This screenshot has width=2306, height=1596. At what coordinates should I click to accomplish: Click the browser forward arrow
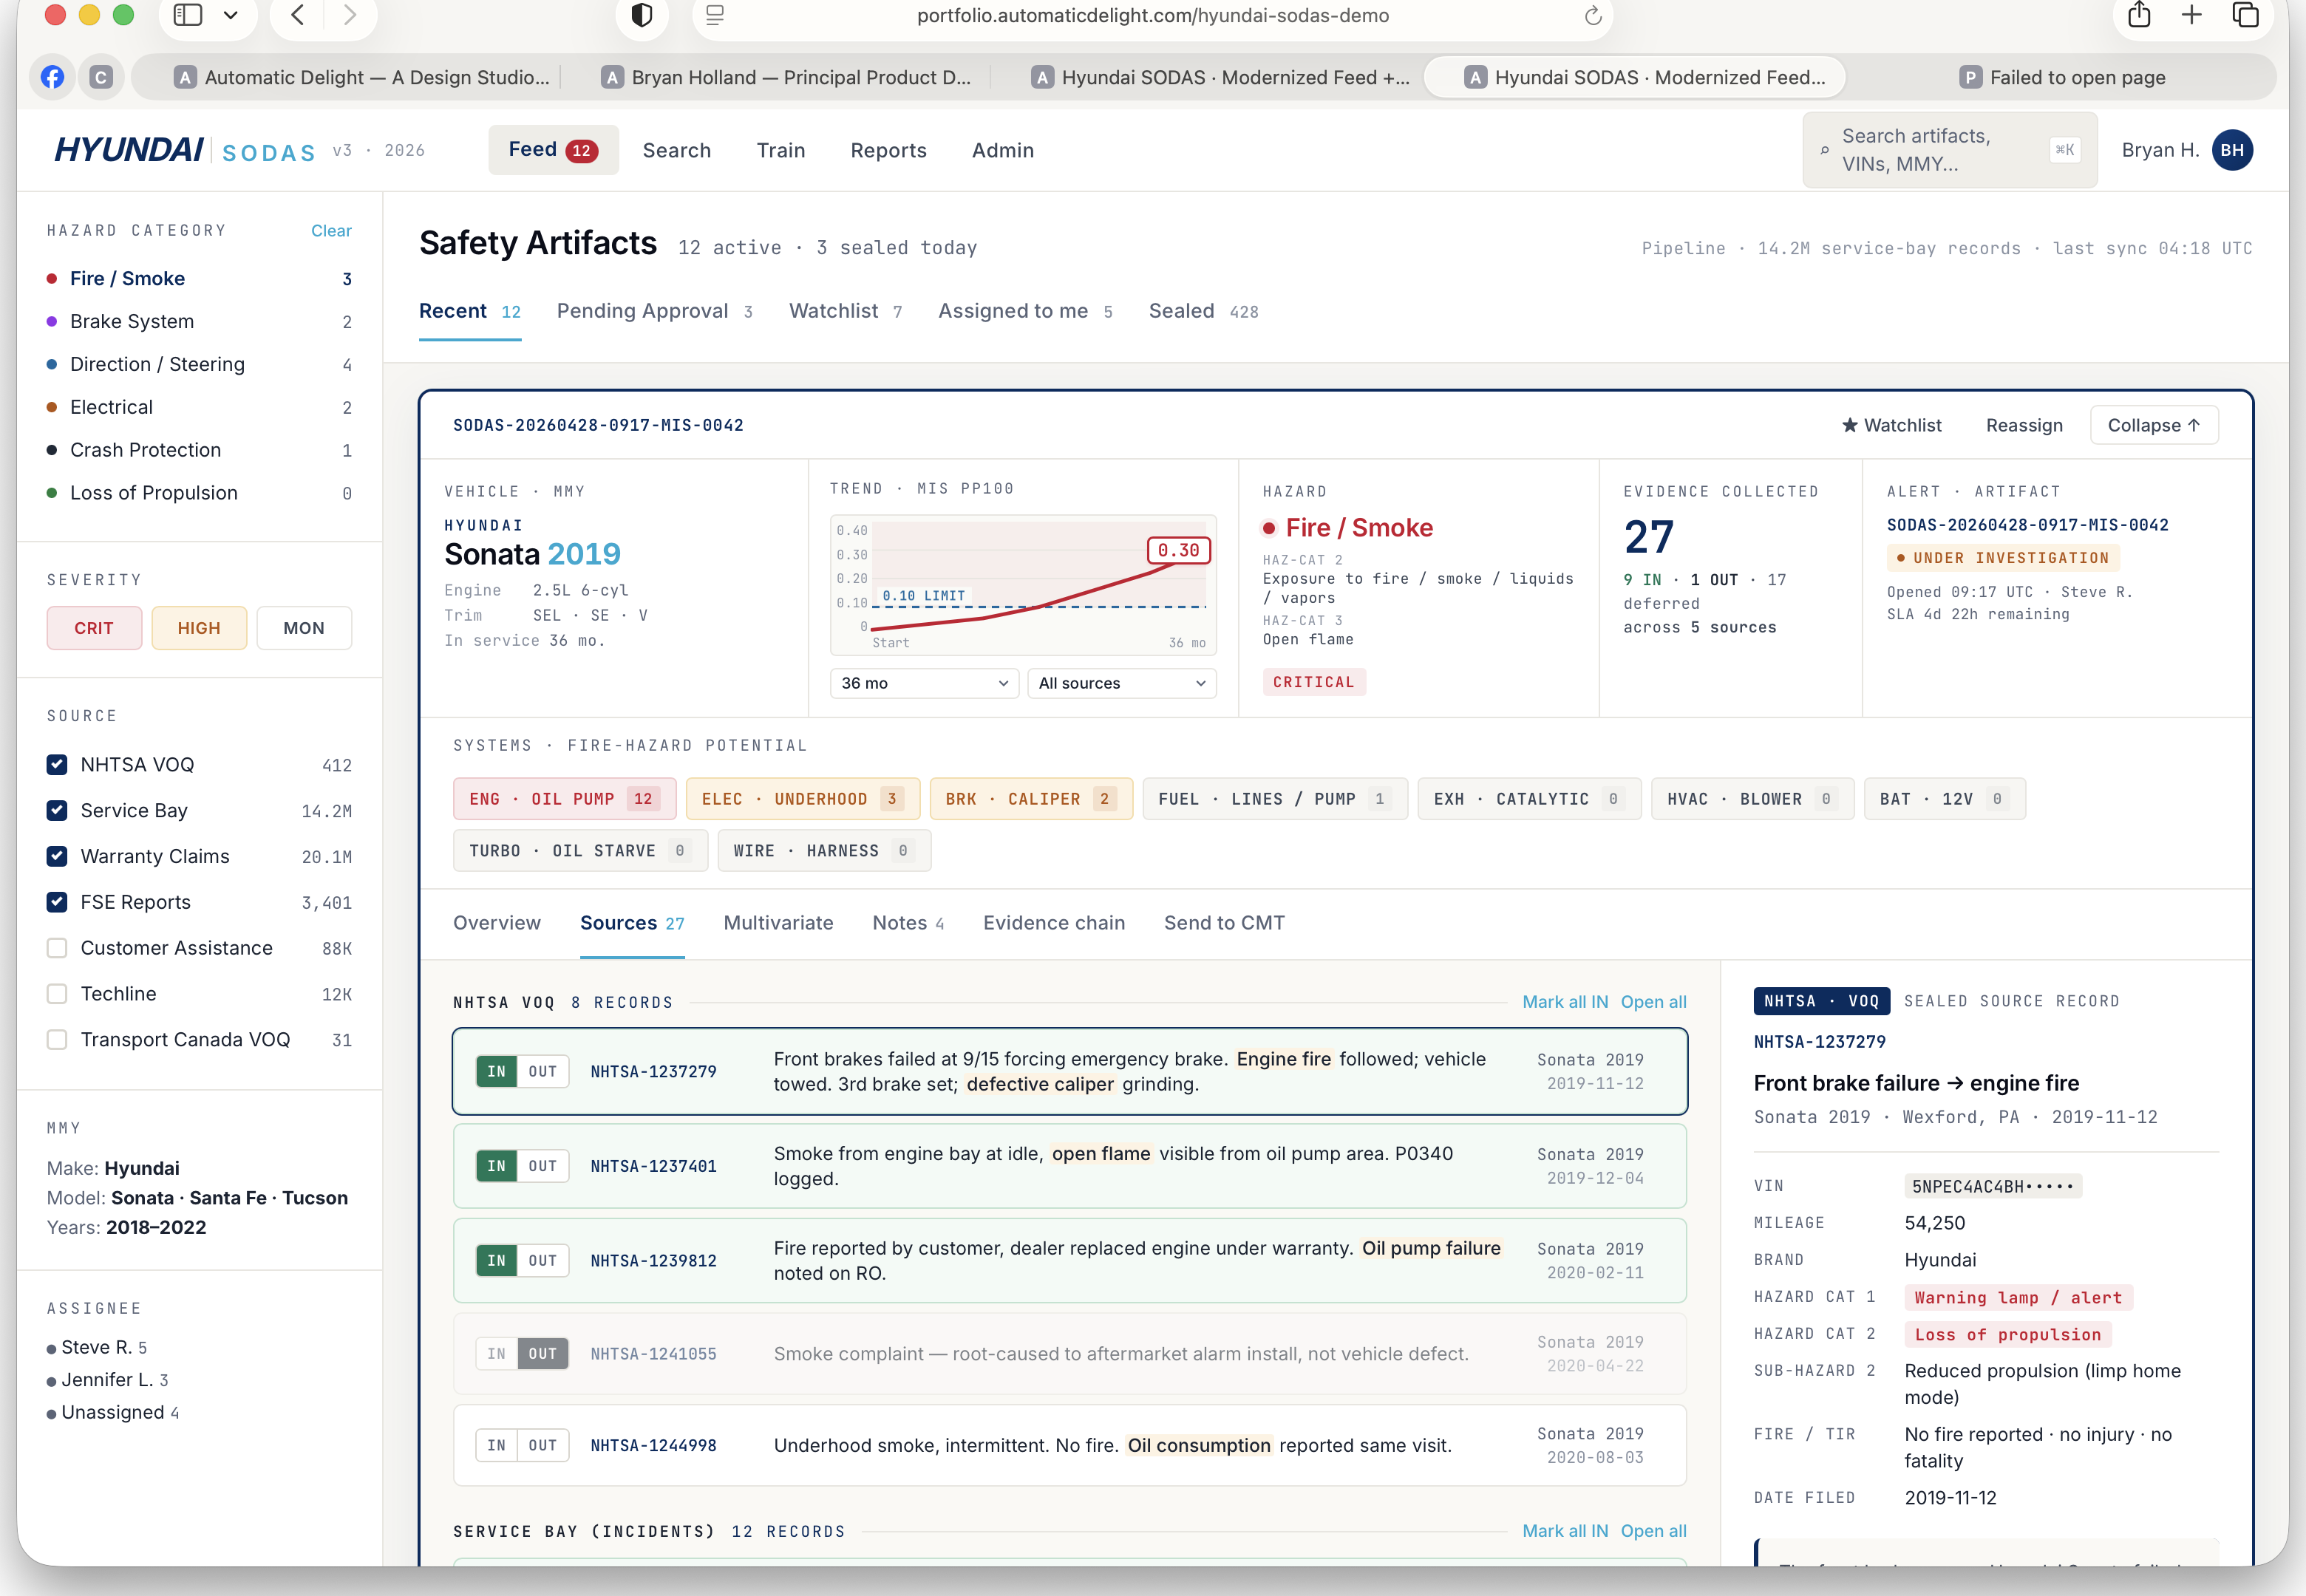coord(349,15)
